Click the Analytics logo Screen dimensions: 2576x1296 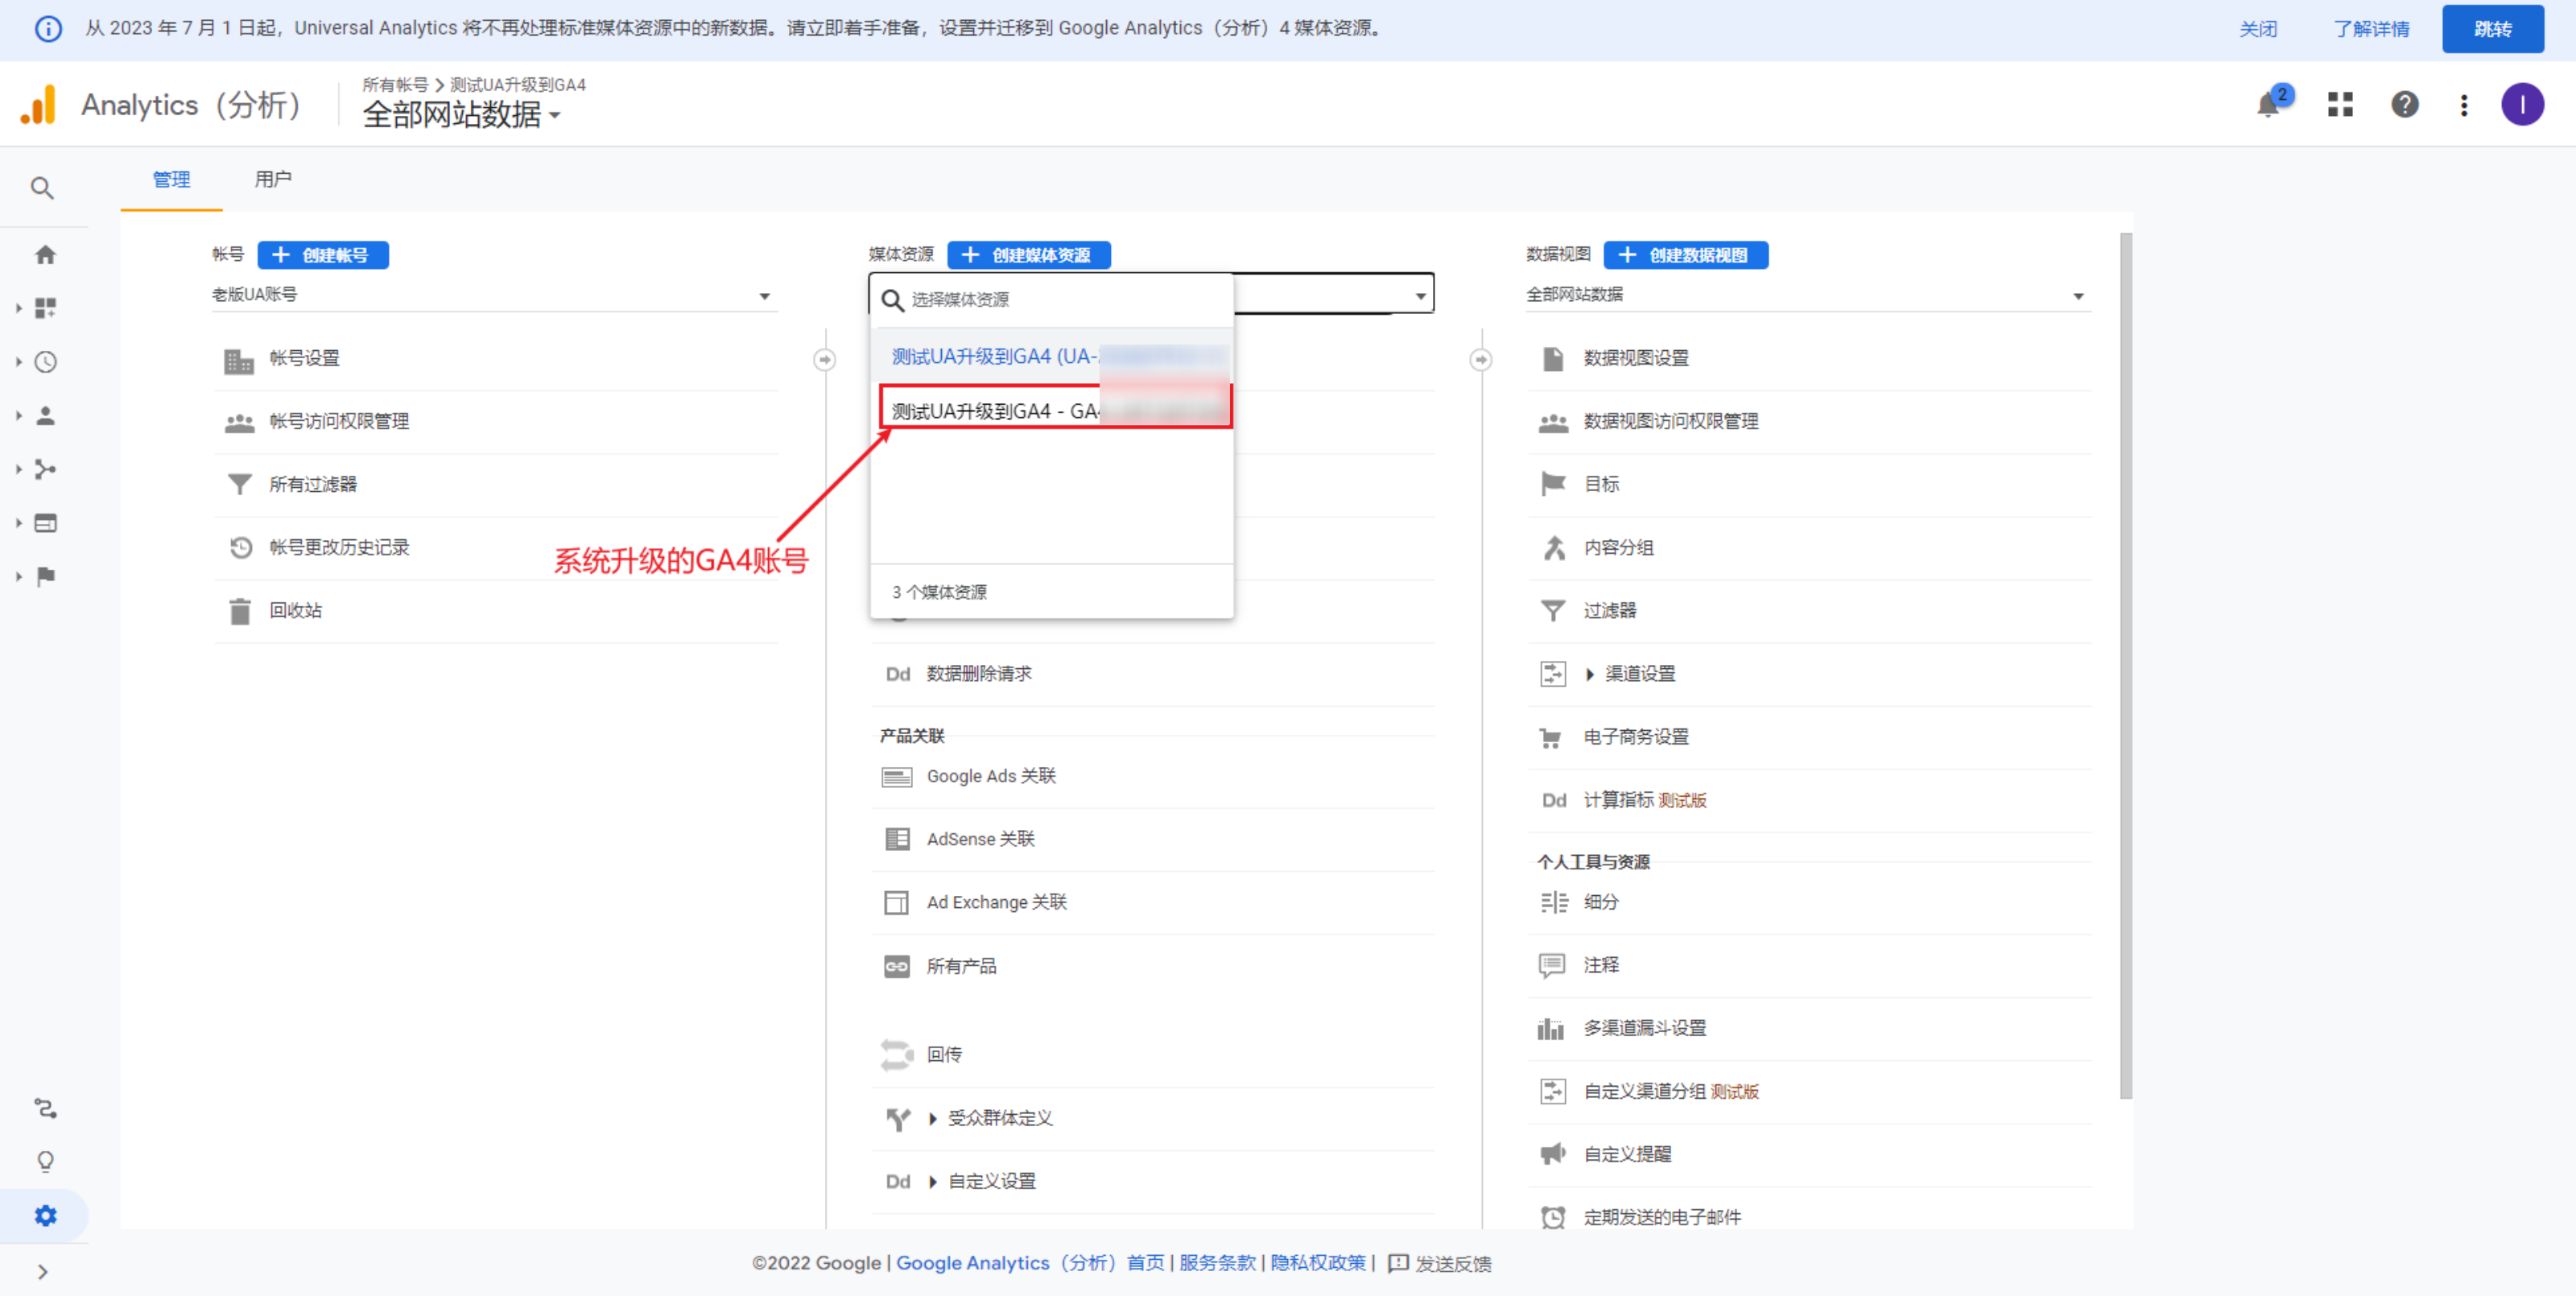[x=38, y=105]
